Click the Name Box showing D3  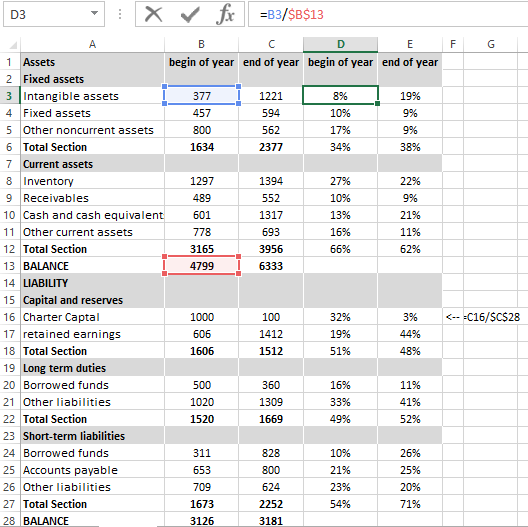click(54, 14)
